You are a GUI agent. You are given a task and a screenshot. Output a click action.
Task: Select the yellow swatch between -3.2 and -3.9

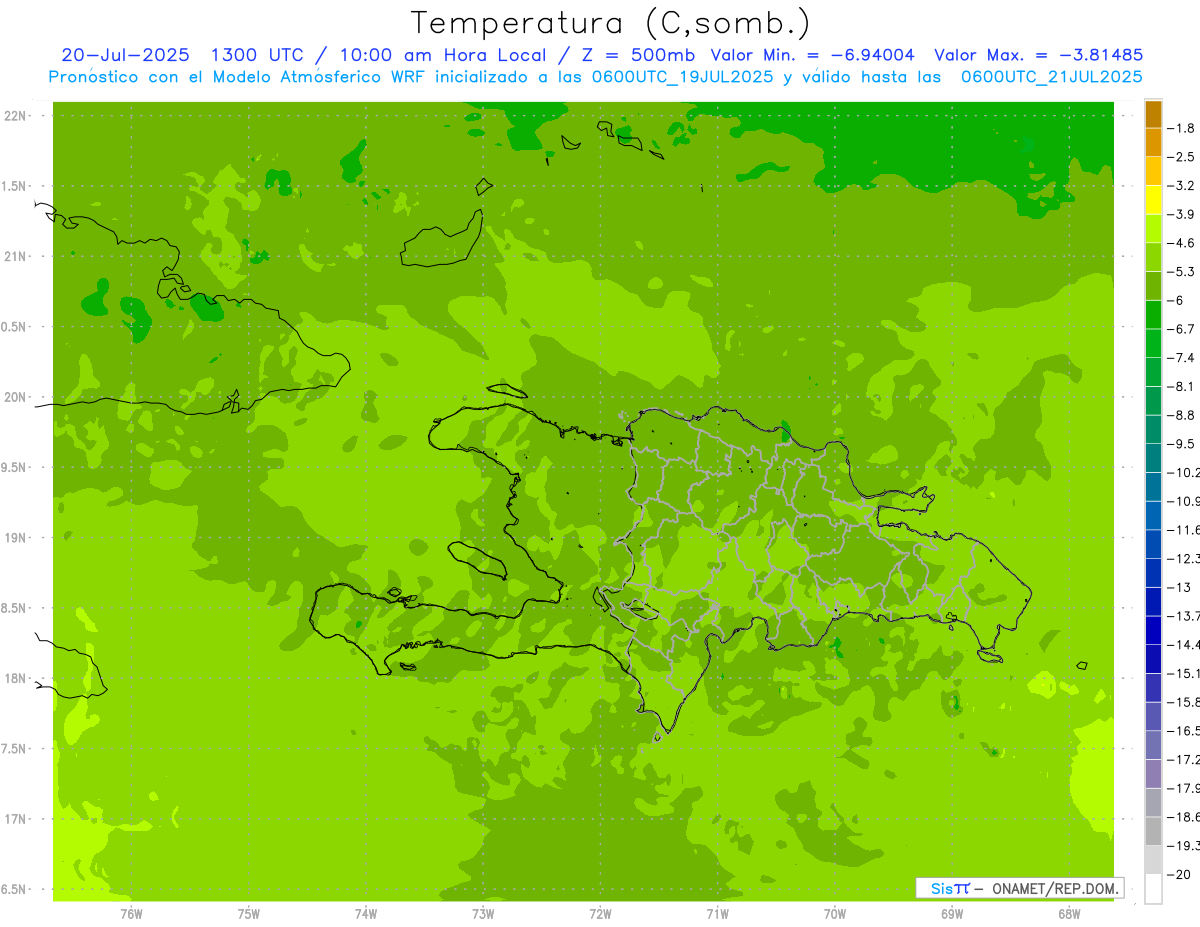coord(1153,200)
